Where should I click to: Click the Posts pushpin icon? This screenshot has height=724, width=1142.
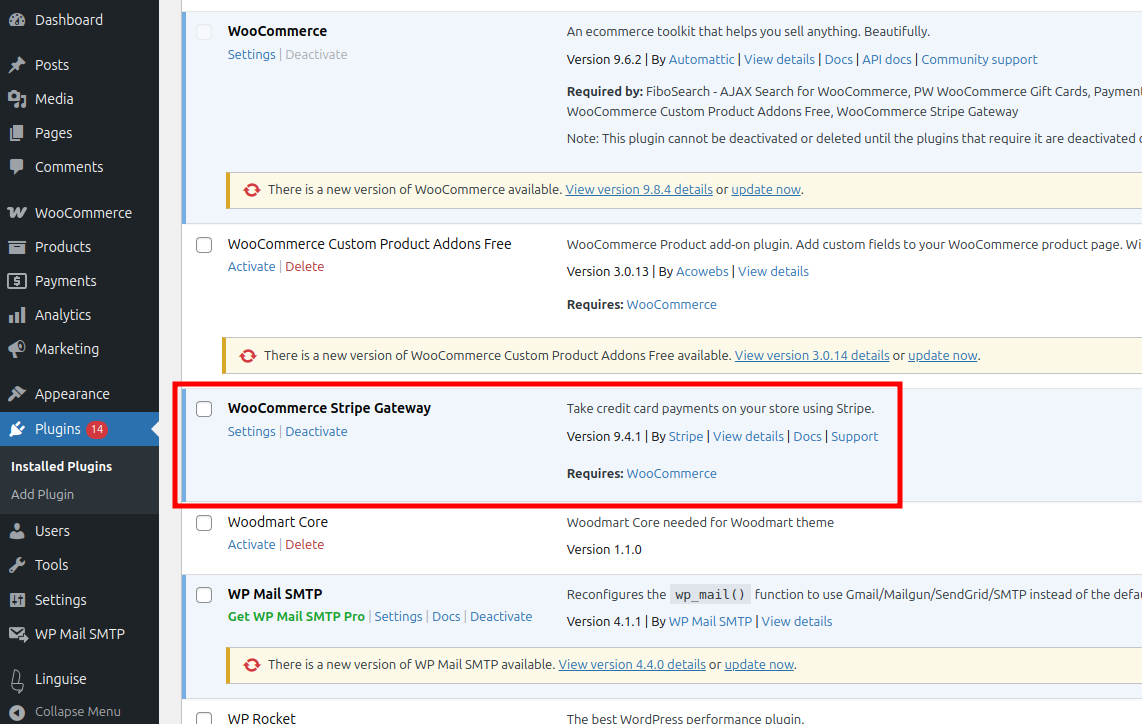point(17,65)
